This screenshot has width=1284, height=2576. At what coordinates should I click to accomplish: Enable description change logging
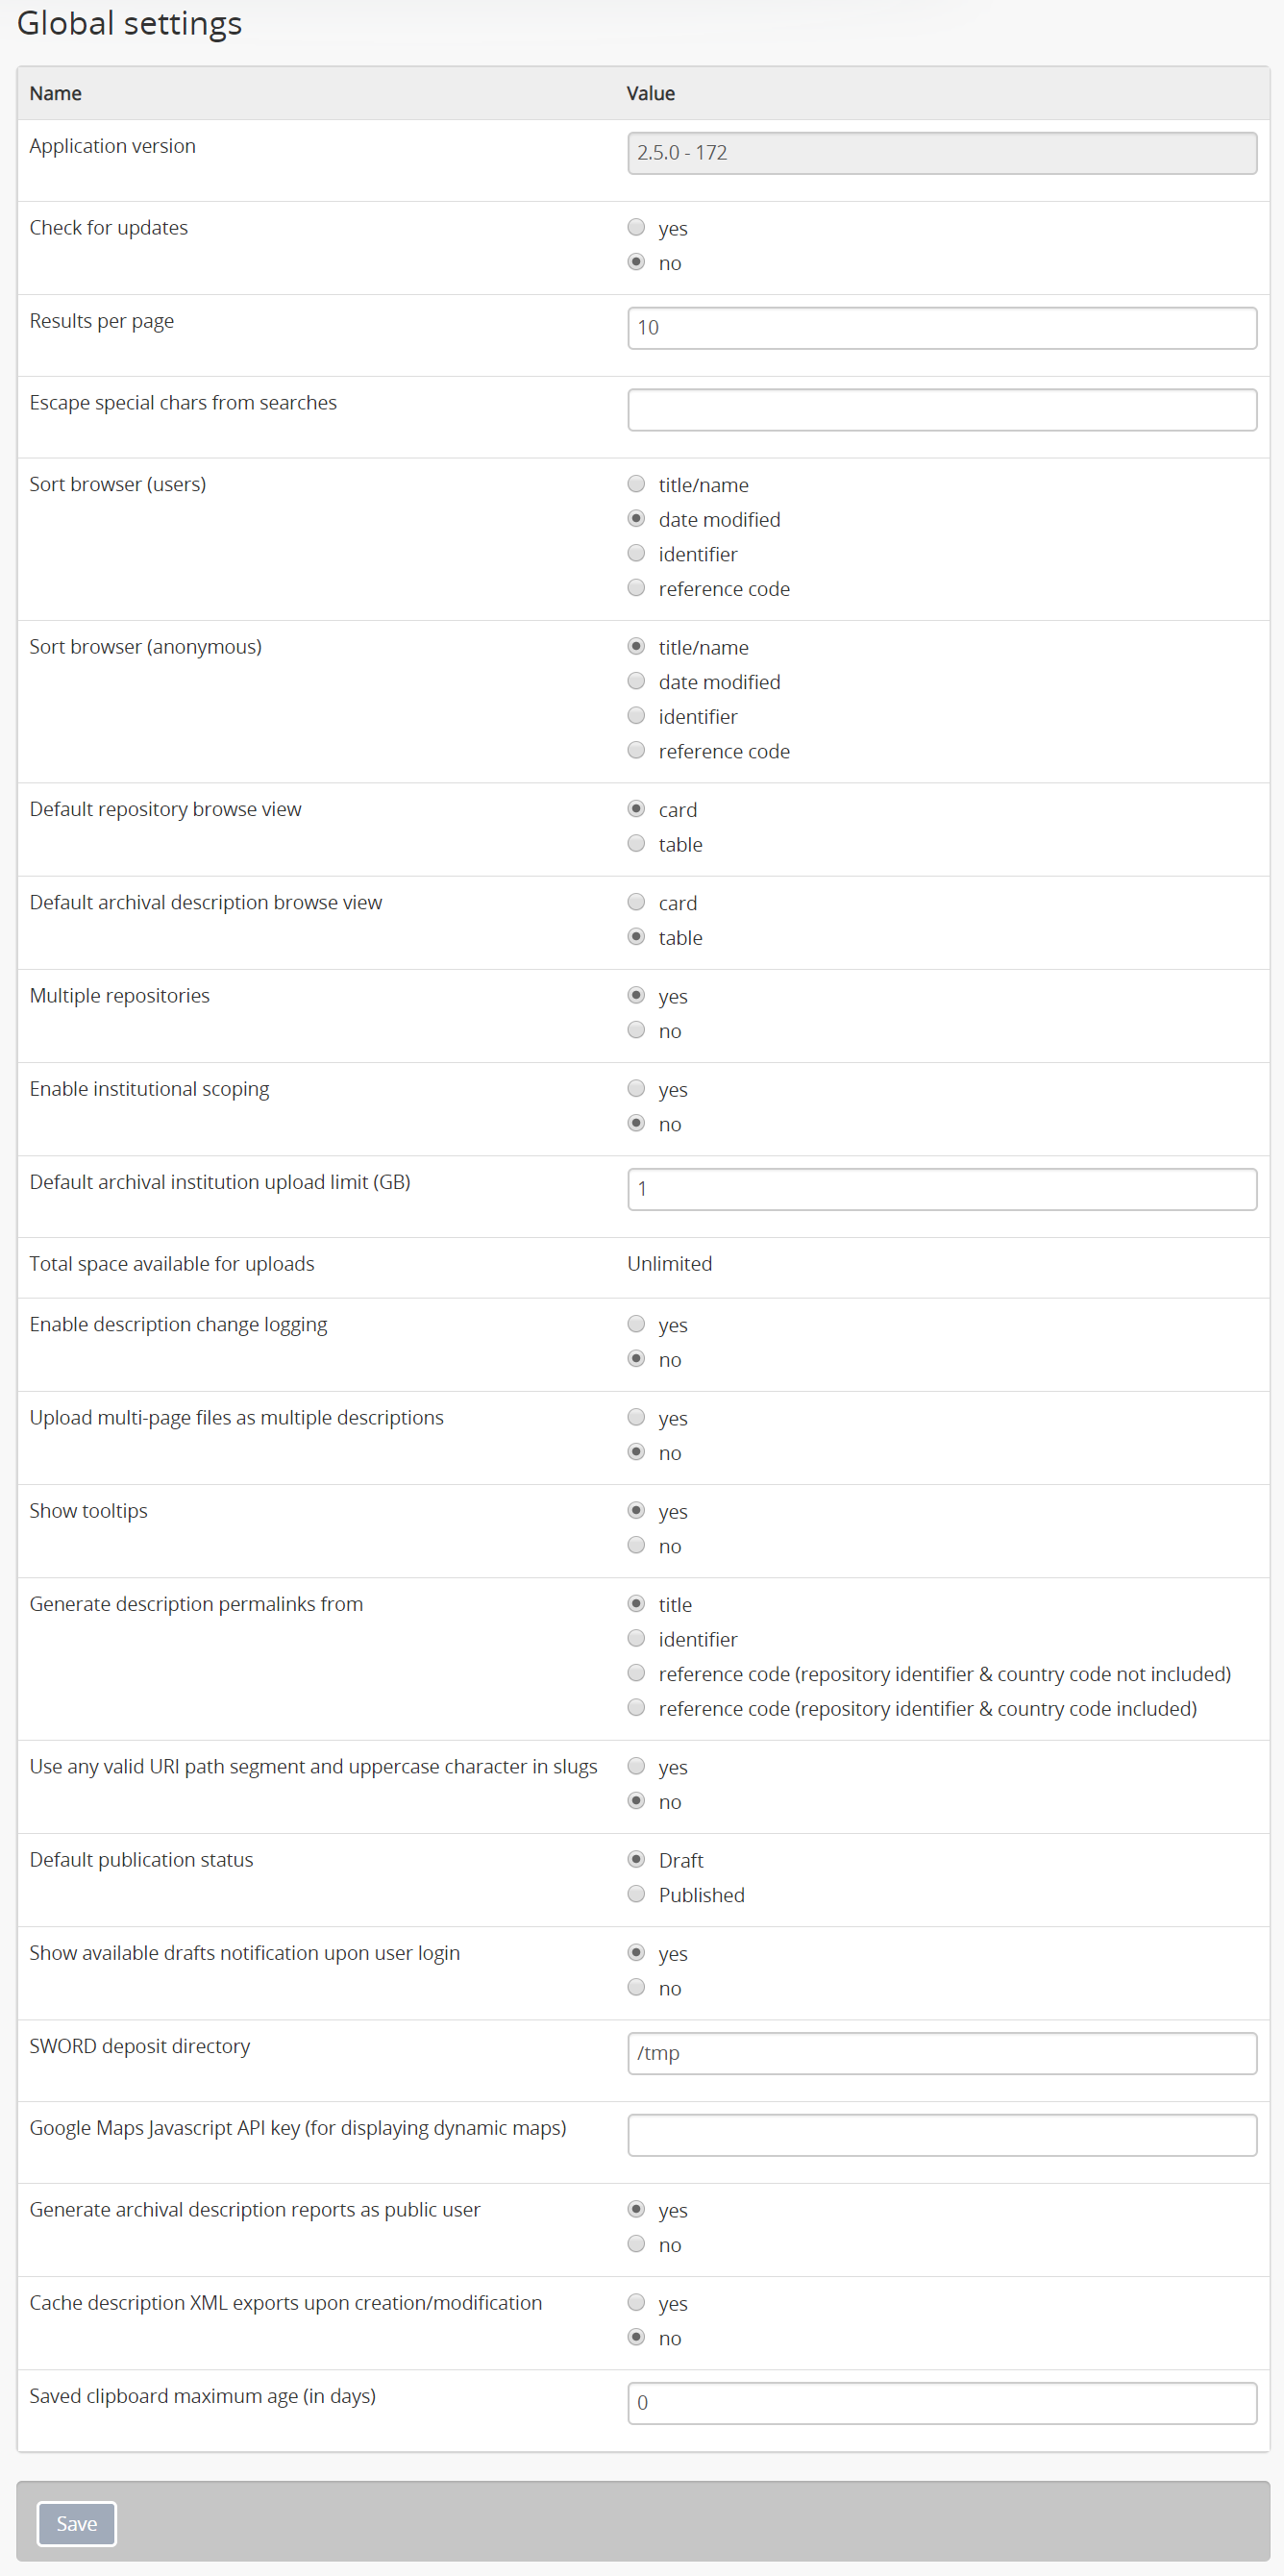(x=636, y=1324)
